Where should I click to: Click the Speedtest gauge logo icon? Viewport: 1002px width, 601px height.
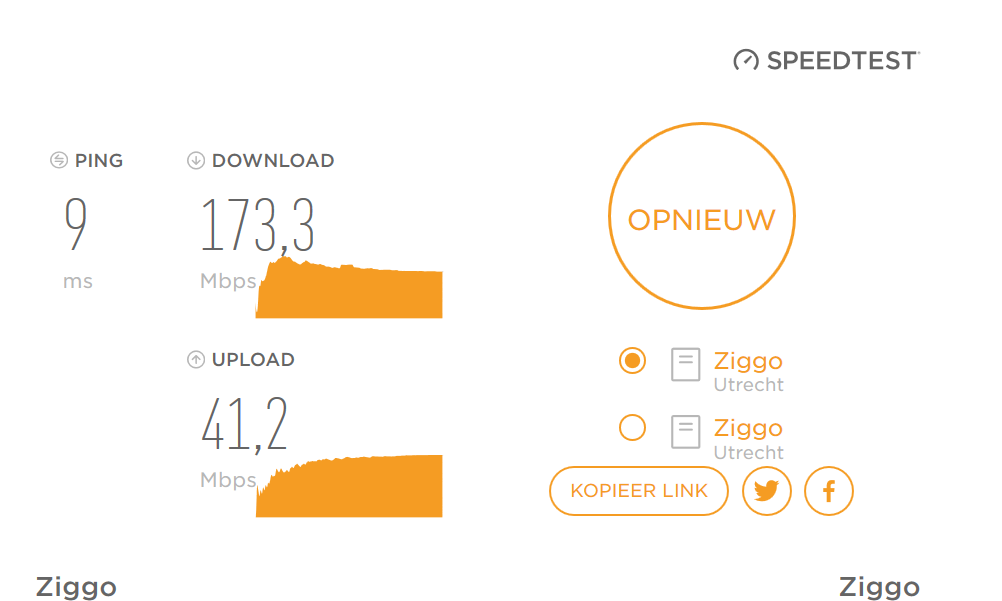(x=746, y=61)
